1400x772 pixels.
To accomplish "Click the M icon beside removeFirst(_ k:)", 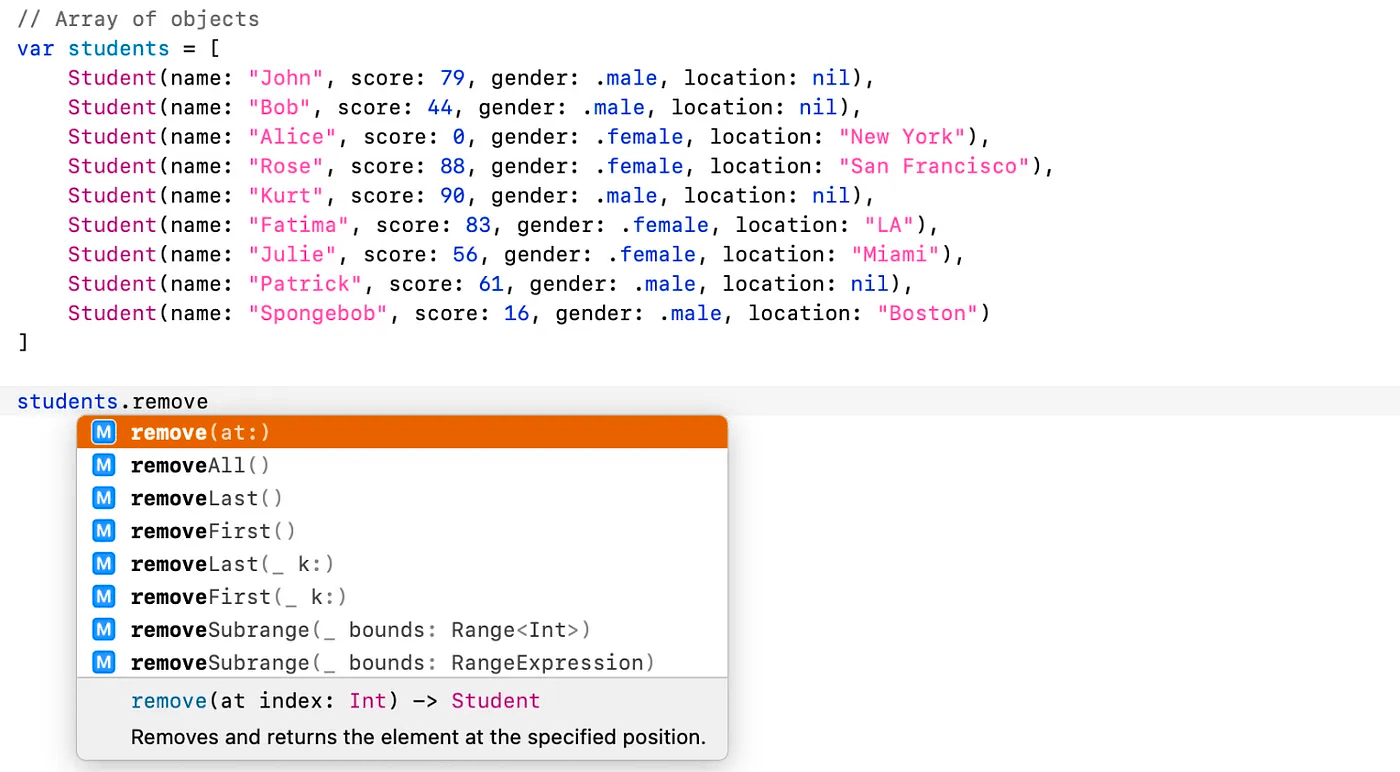I will tap(103, 597).
